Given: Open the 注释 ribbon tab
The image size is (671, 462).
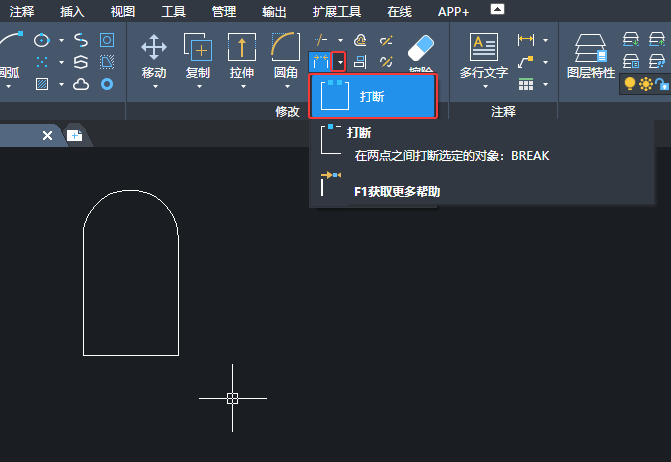Looking at the screenshot, I should point(22,12).
